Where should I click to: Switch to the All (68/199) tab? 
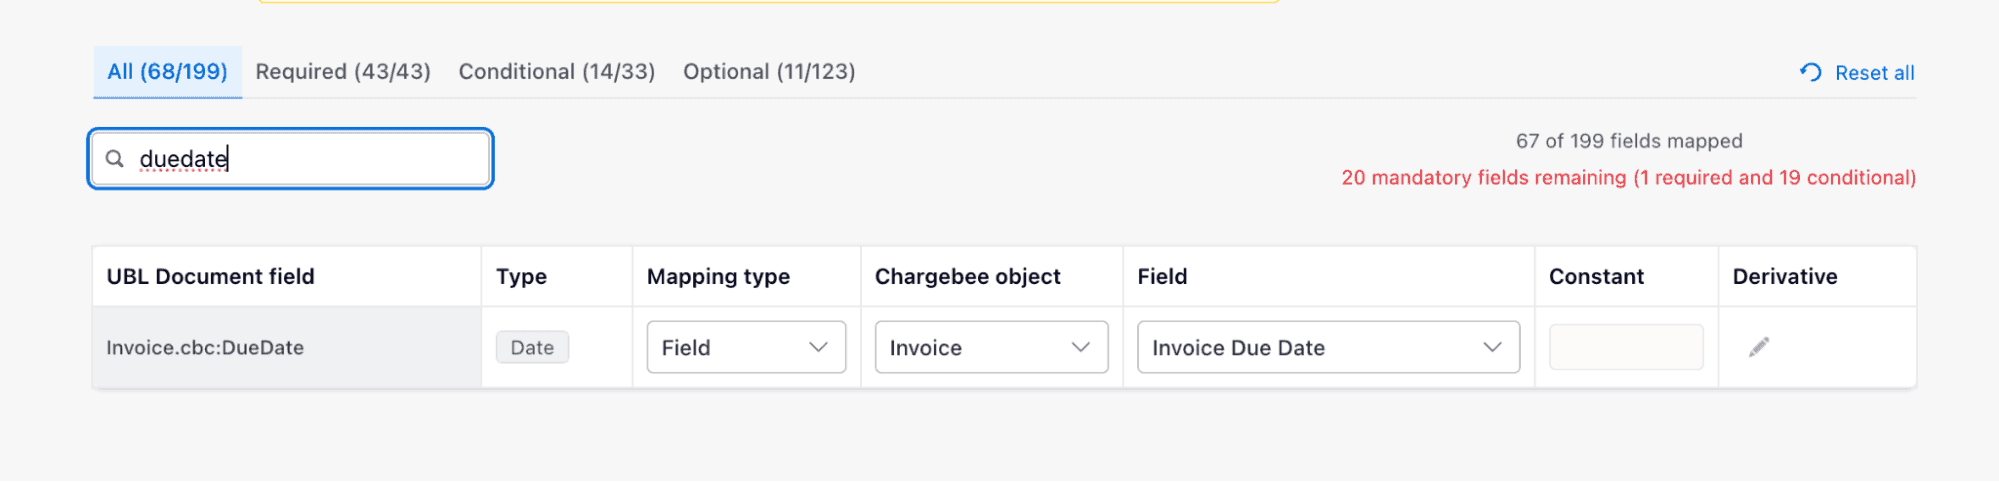click(x=167, y=72)
